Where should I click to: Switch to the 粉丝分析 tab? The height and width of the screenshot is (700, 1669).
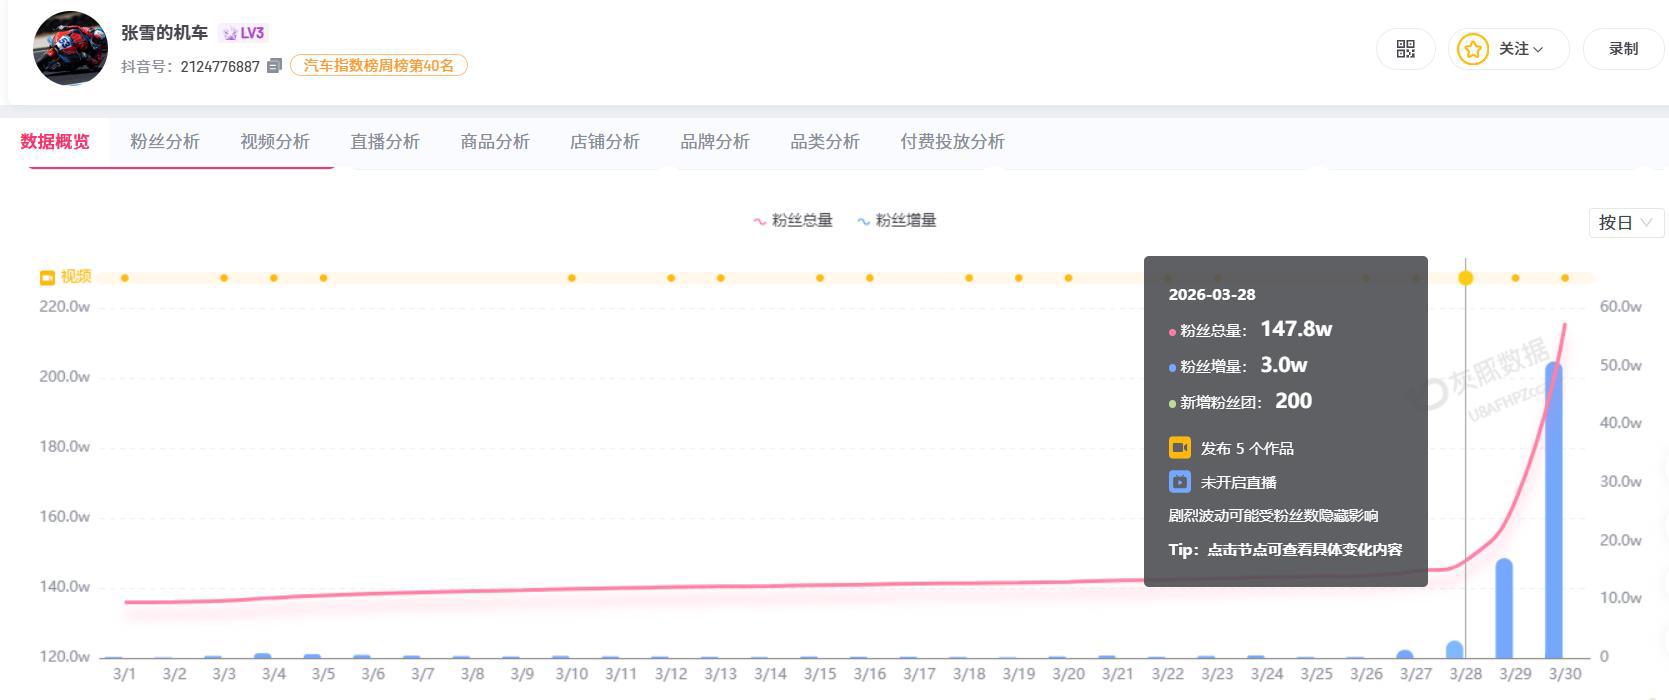click(x=165, y=142)
